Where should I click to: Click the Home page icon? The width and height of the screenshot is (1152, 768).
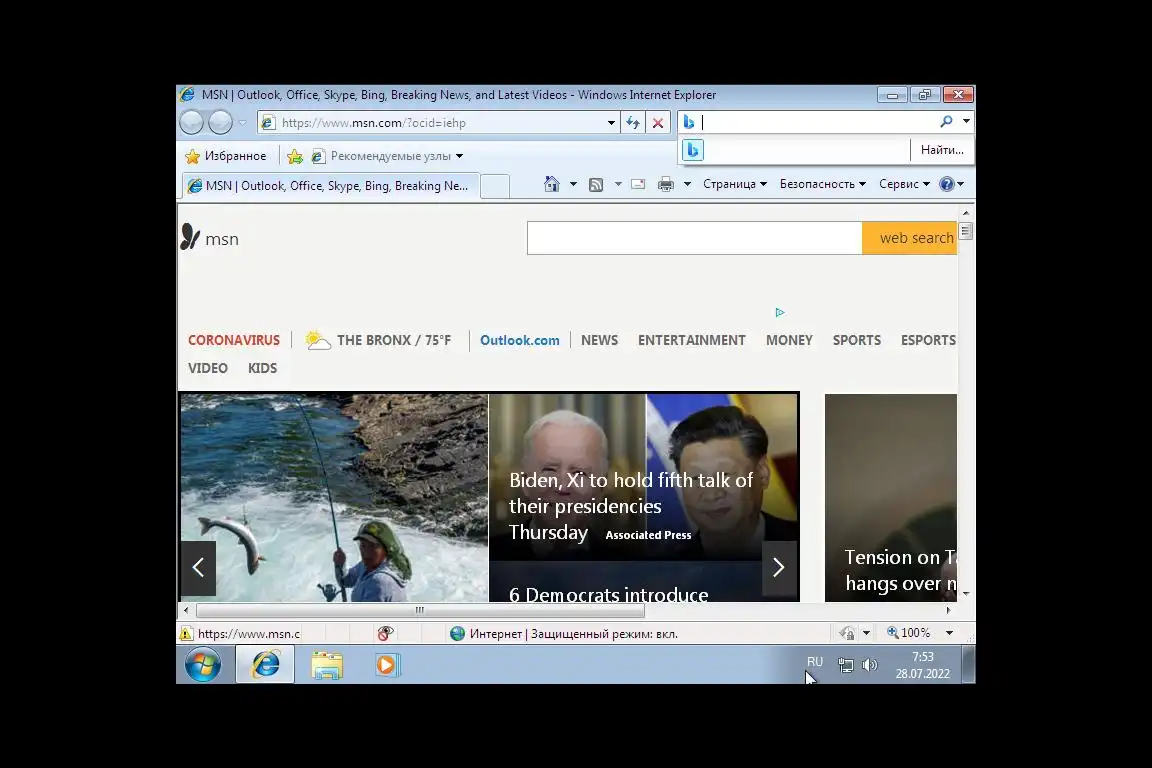click(x=552, y=184)
